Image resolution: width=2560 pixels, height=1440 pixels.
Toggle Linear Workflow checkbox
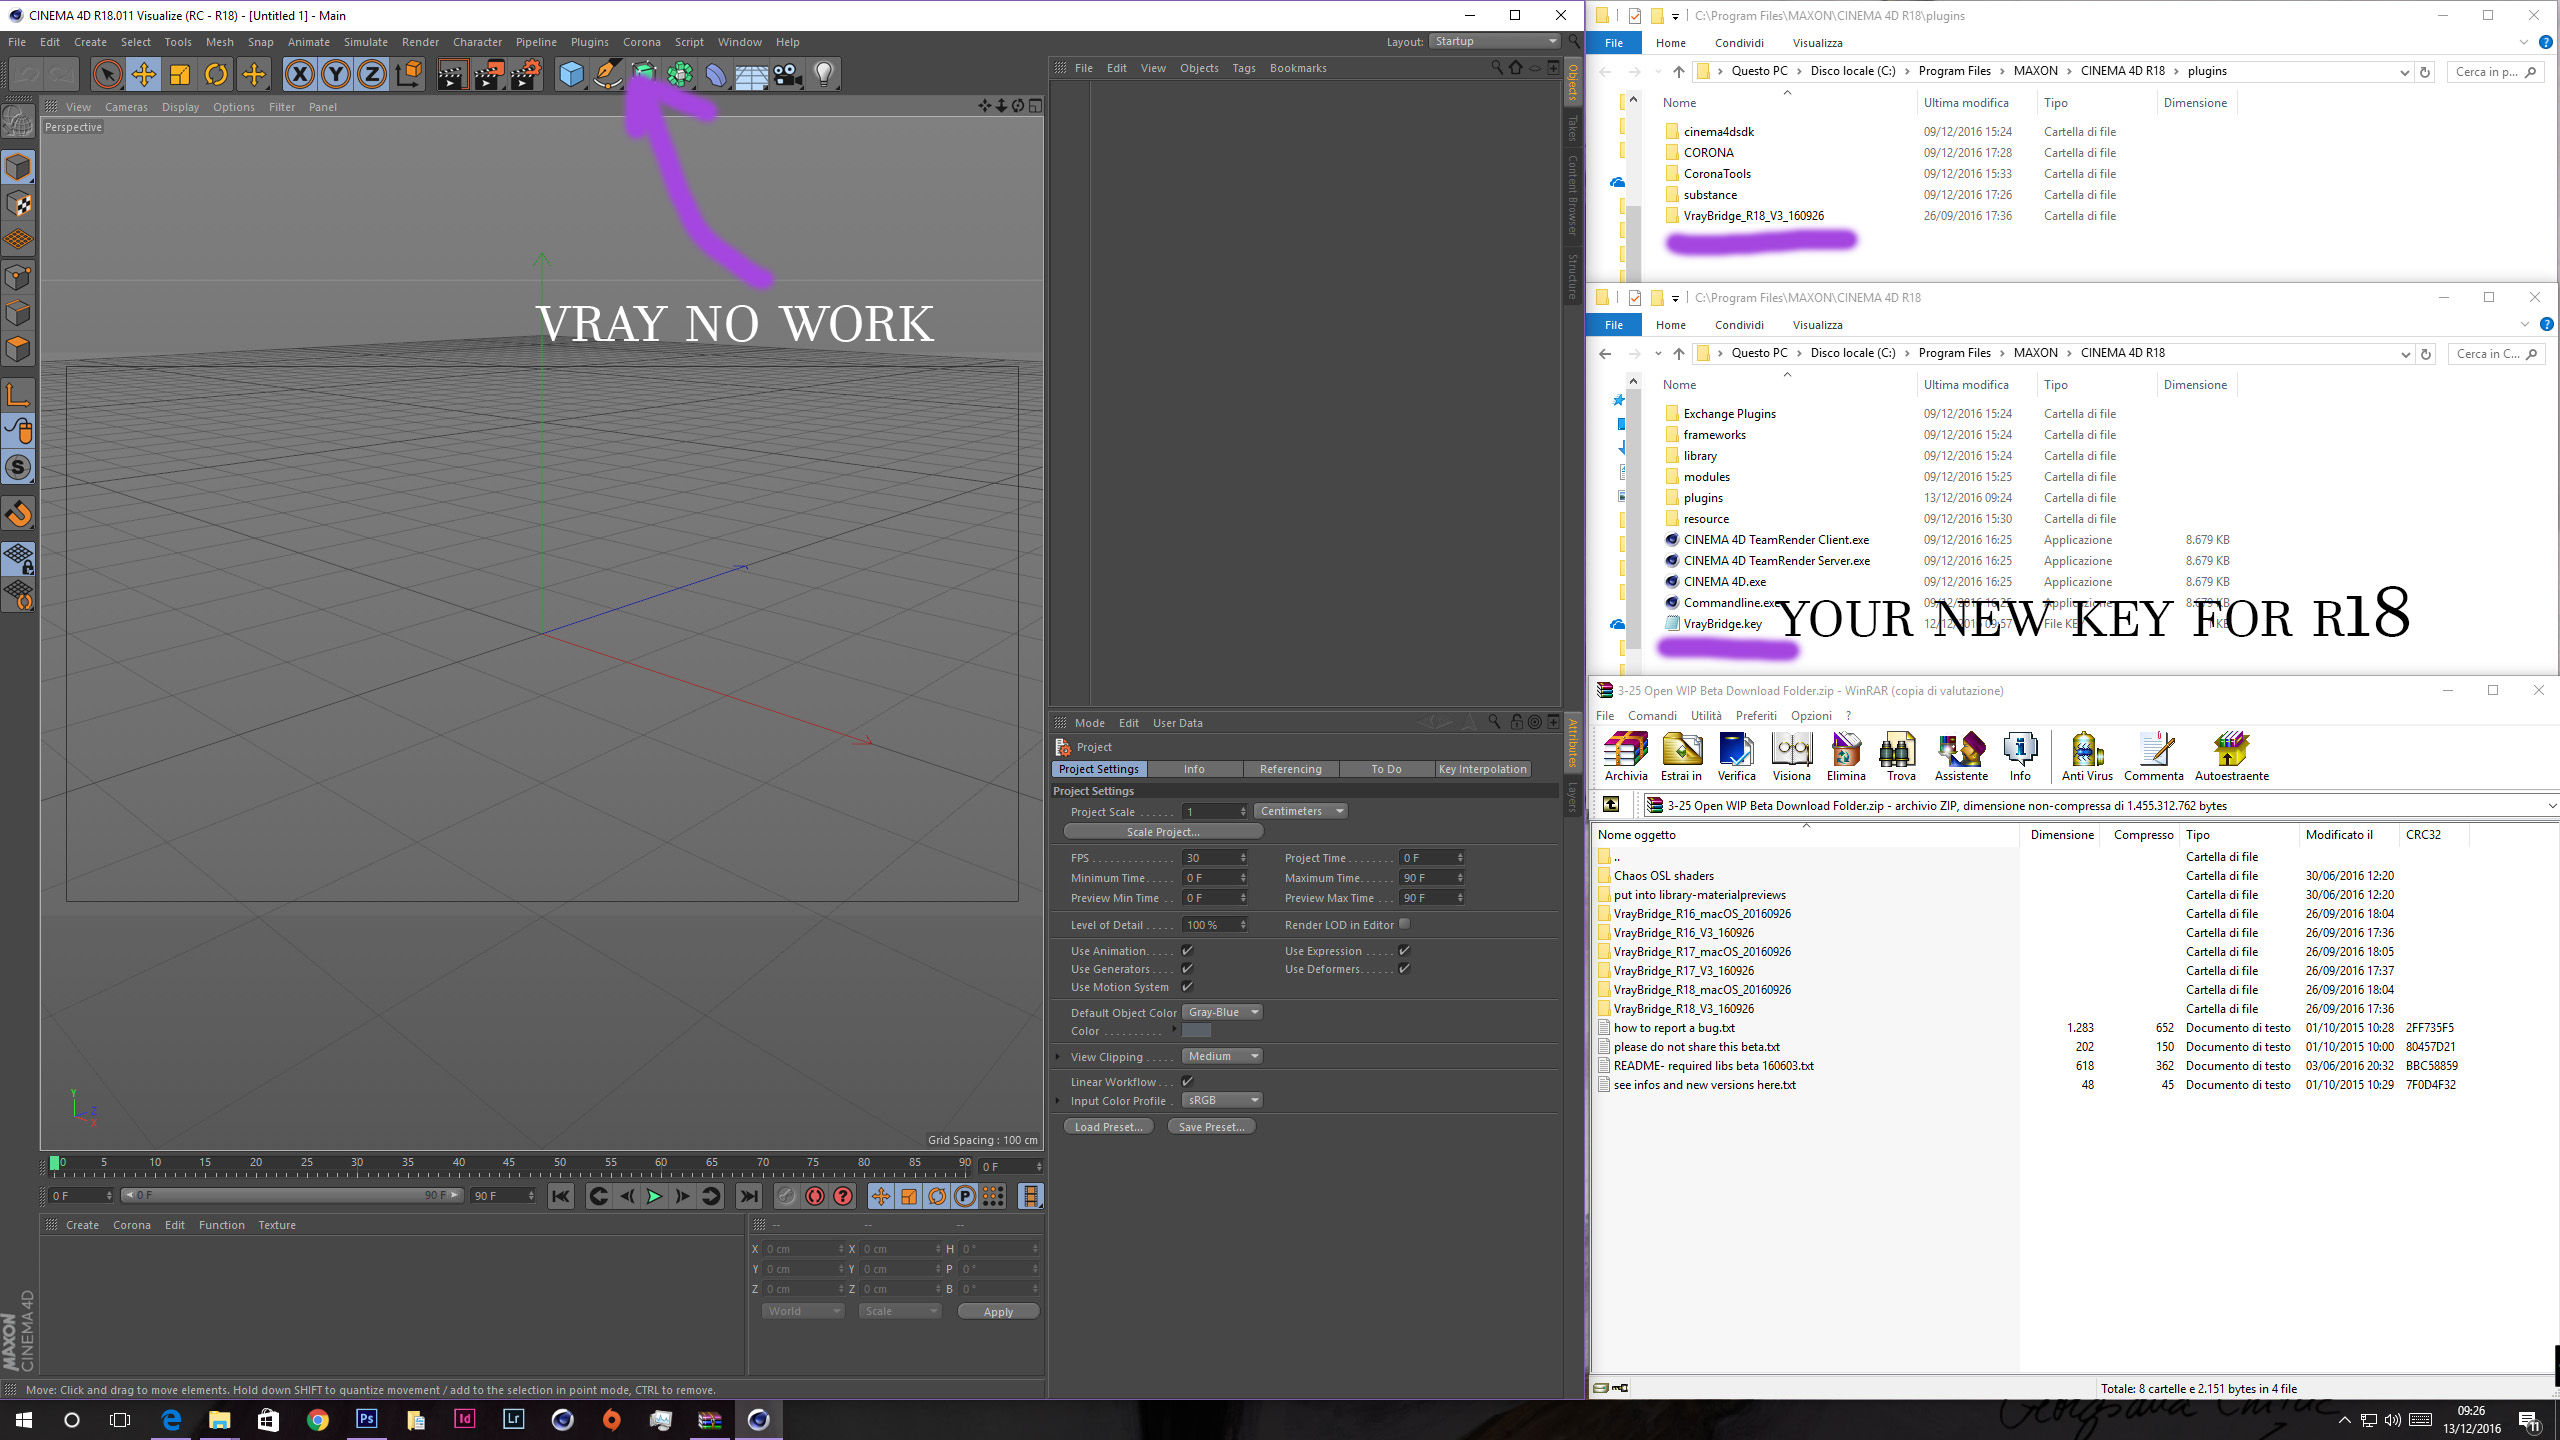tap(1187, 1081)
